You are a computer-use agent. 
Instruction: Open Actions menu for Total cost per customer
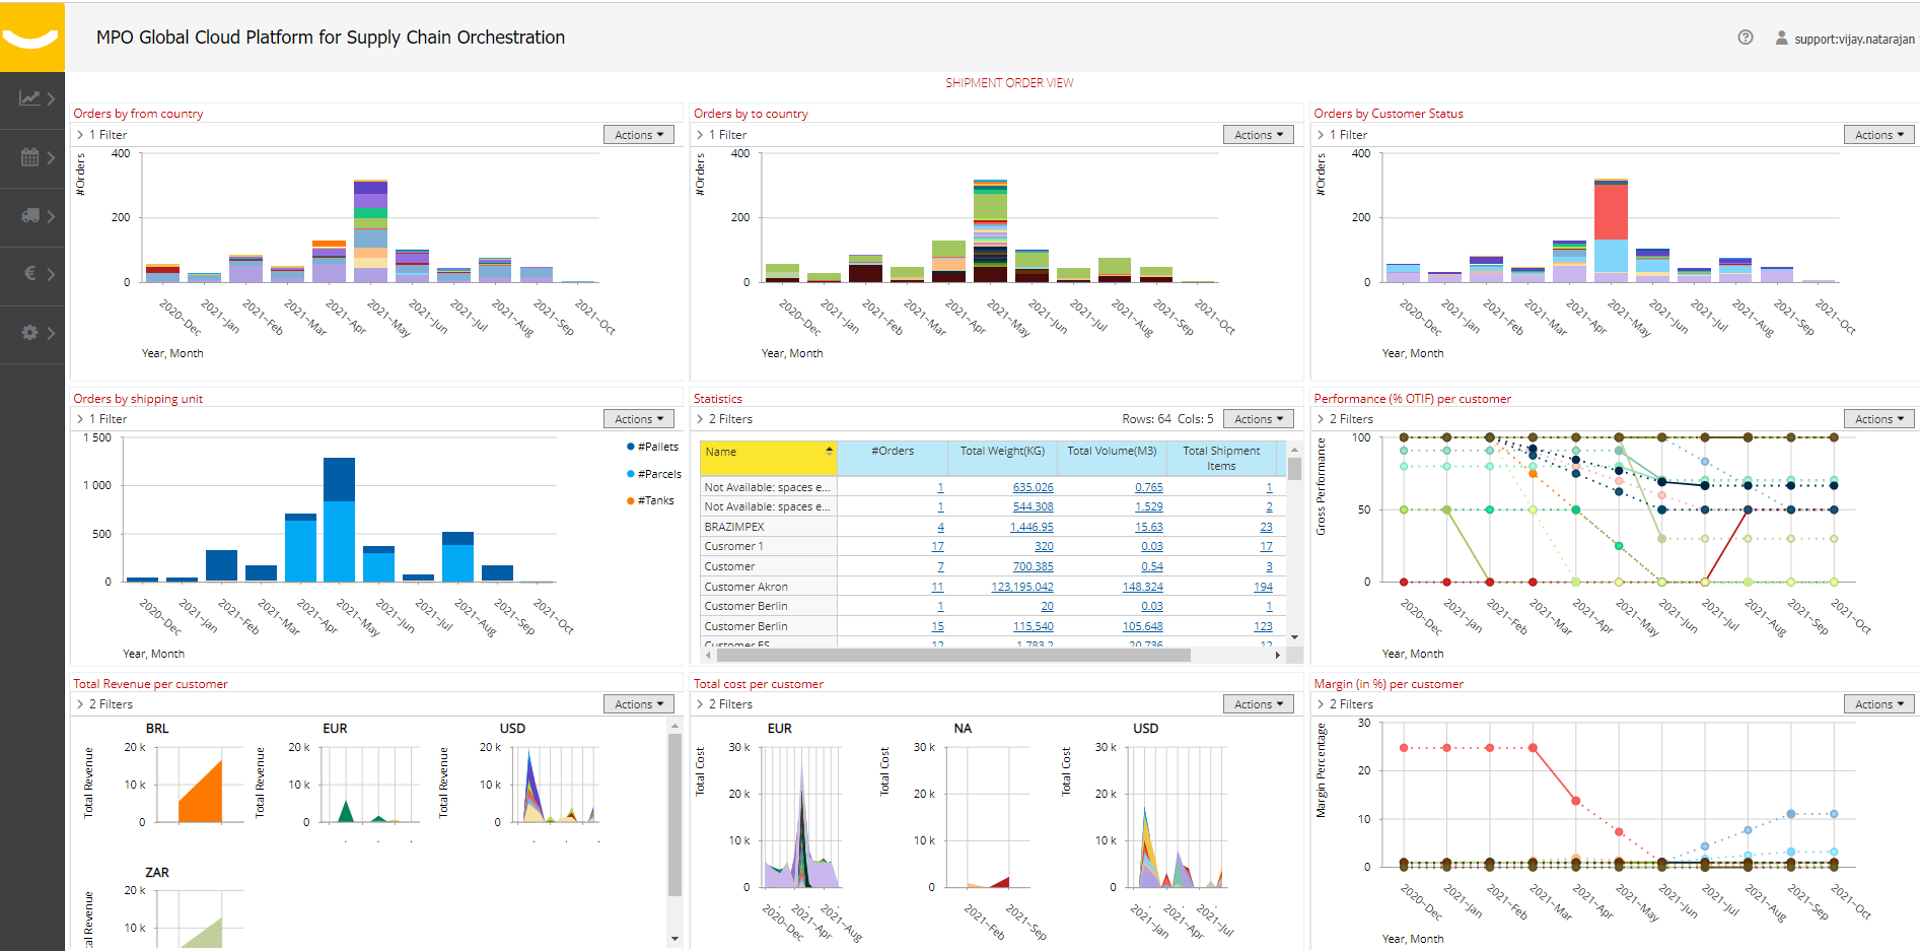(x=1259, y=704)
